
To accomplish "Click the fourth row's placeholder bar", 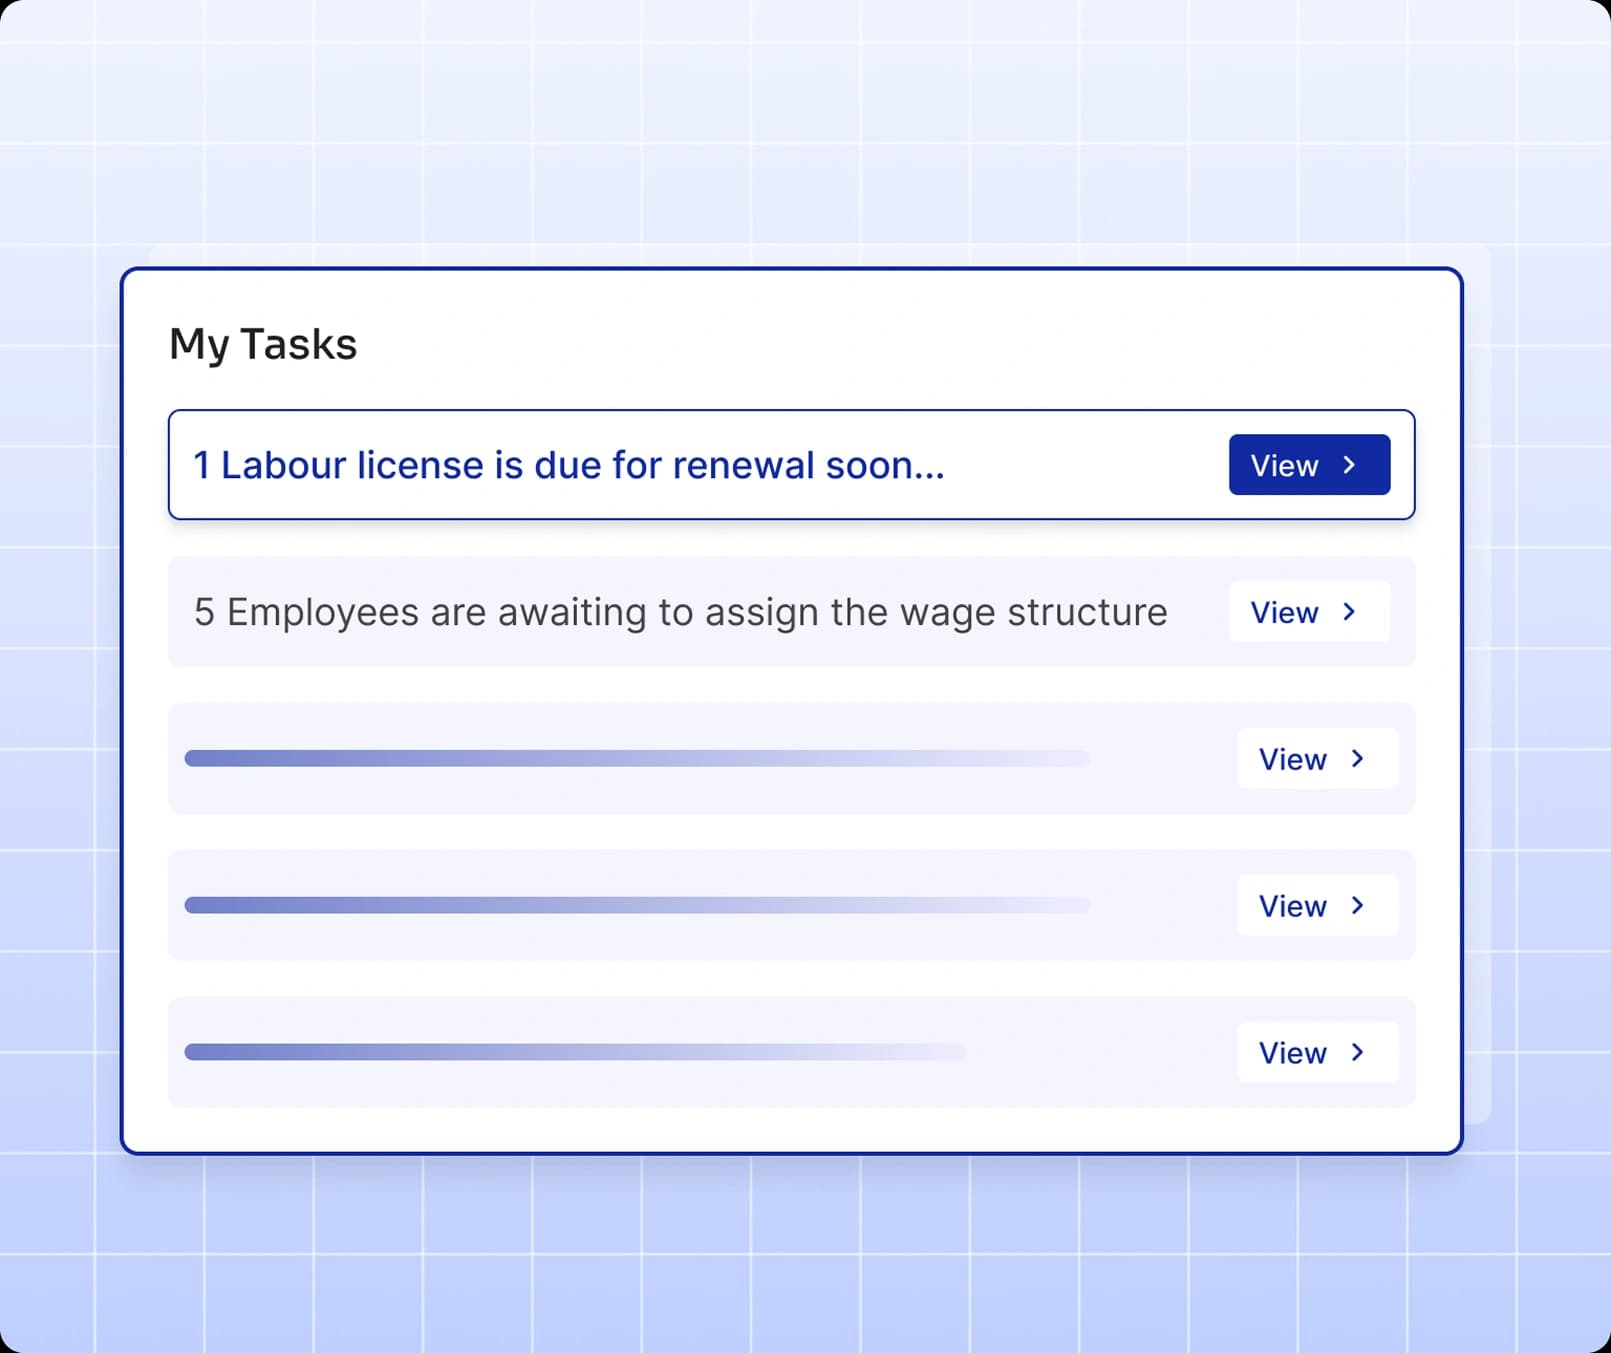I will (x=637, y=906).
